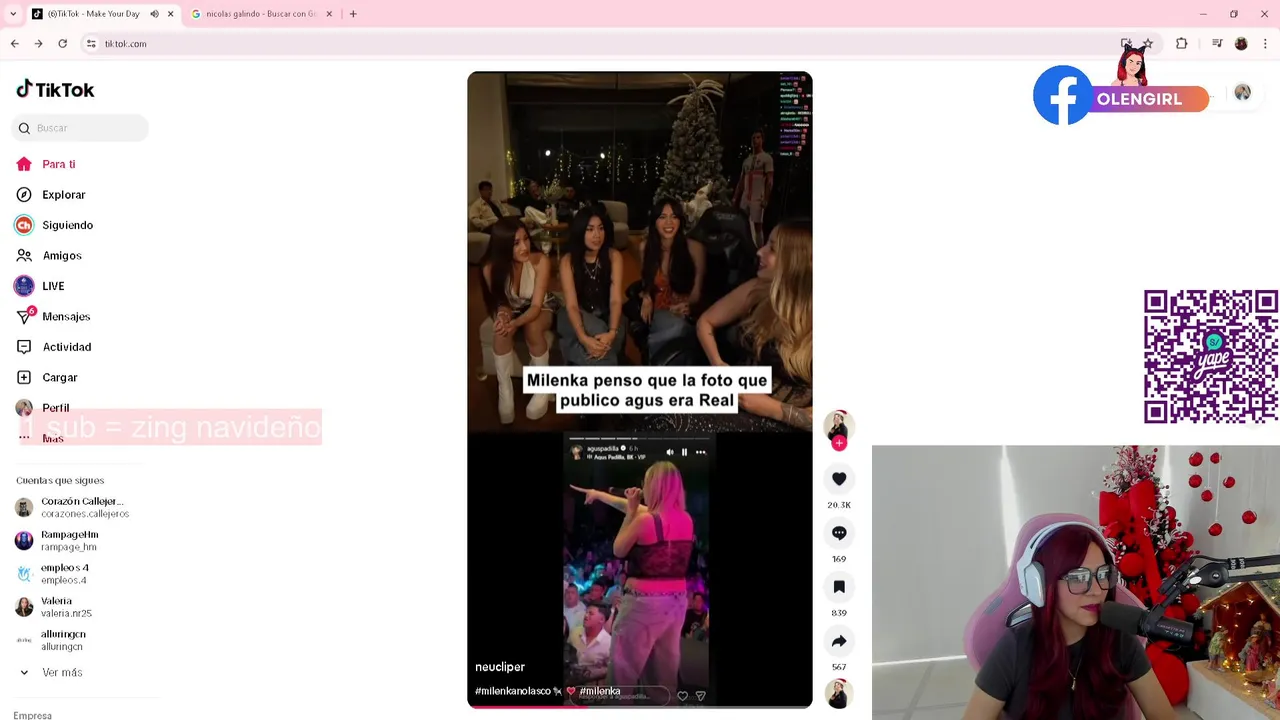The image size is (1280, 720).
Task: Open comments bubble showing 169
Action: (x=839, y=533)
